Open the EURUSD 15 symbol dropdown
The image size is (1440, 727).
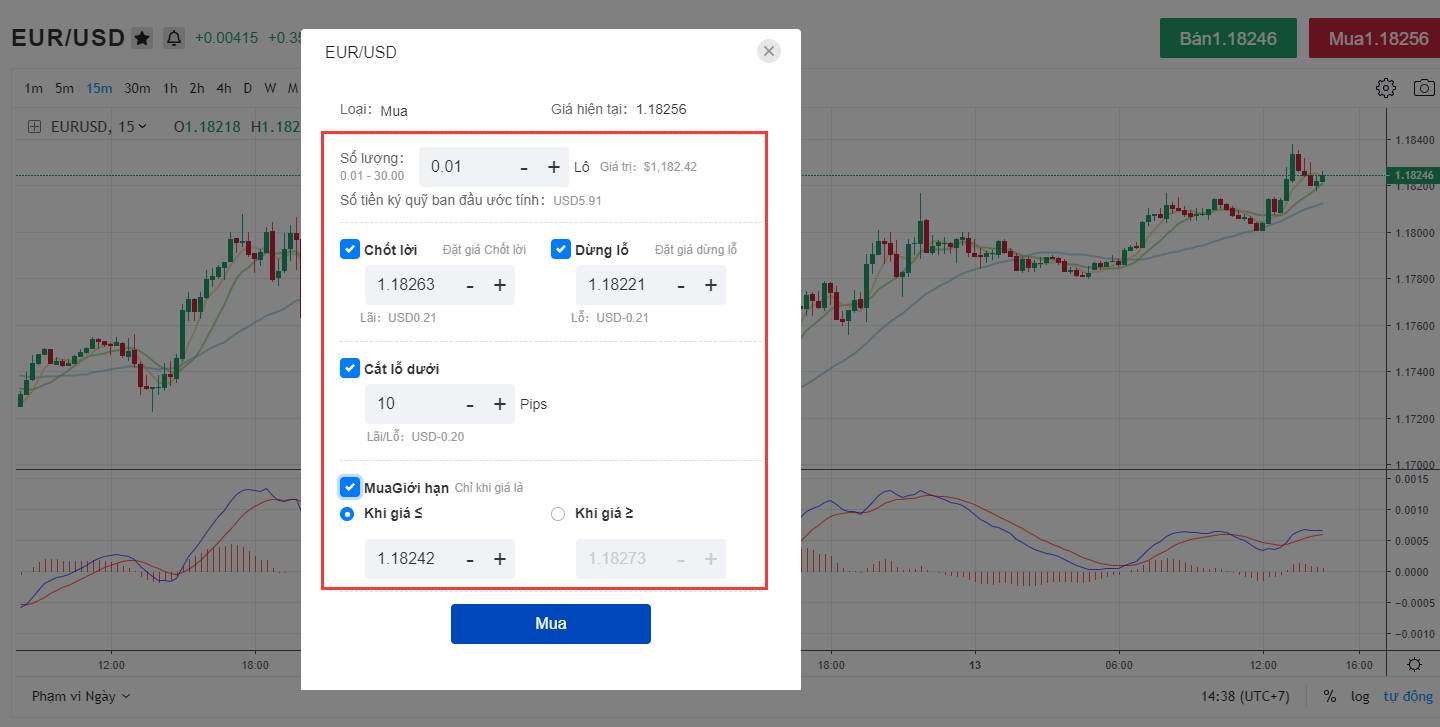(x=98, y=126)
